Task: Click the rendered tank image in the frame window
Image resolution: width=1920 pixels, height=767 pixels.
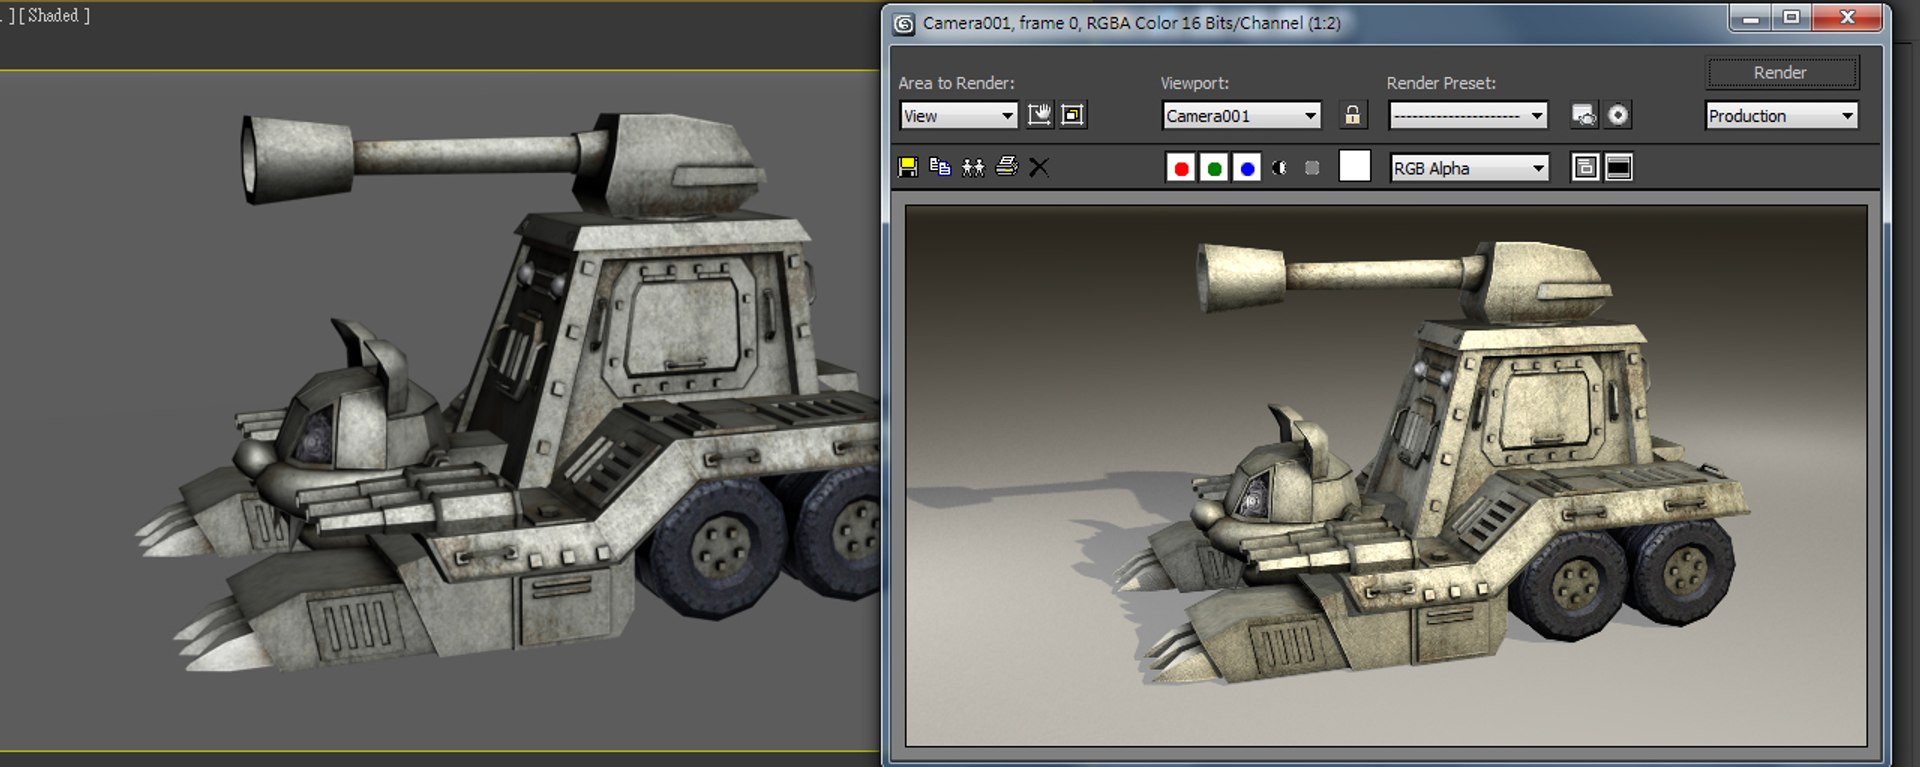Action: (x=1386, y=476)
